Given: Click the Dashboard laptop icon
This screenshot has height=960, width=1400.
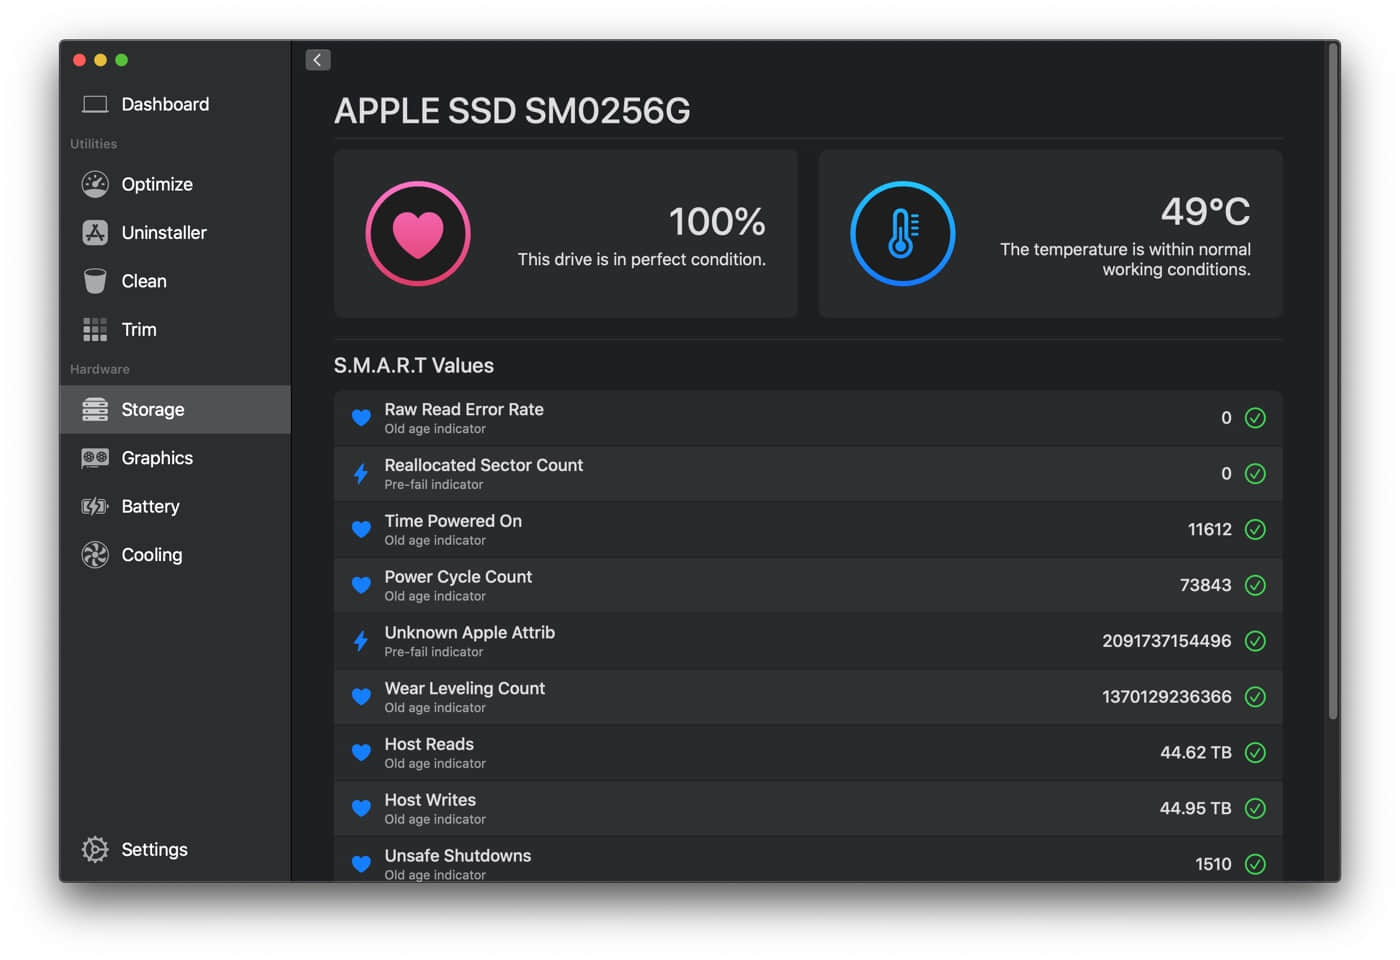Looking at the screenshot, I should coord(95,104).
